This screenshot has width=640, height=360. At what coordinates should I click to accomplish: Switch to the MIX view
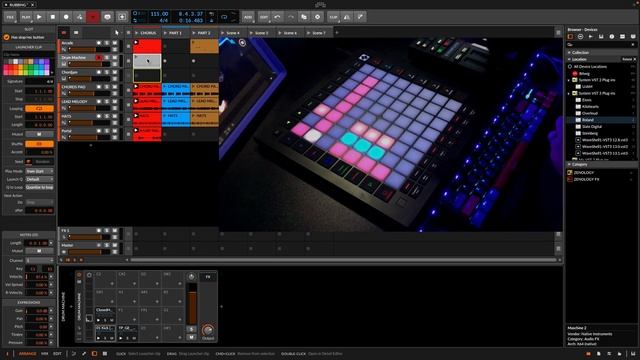pos(44,354)
